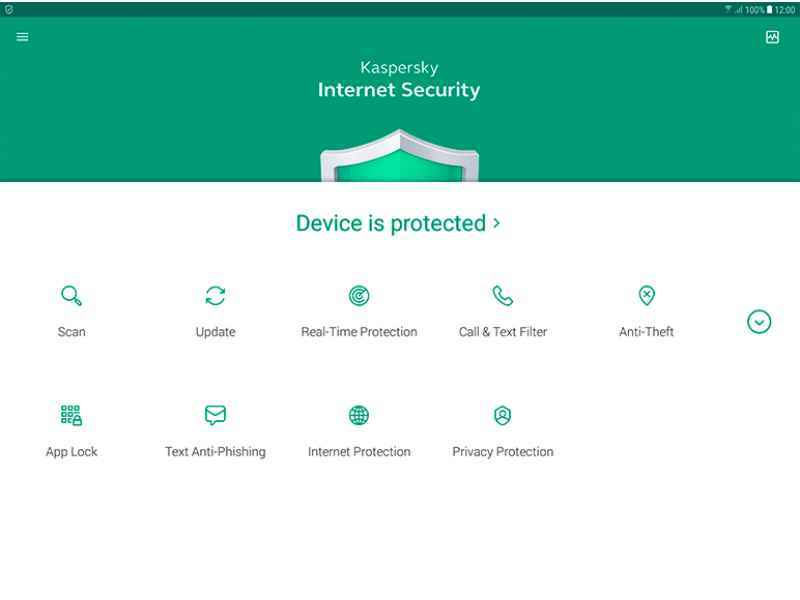Open the activity reports icon at top right

(x=772, y=37)
